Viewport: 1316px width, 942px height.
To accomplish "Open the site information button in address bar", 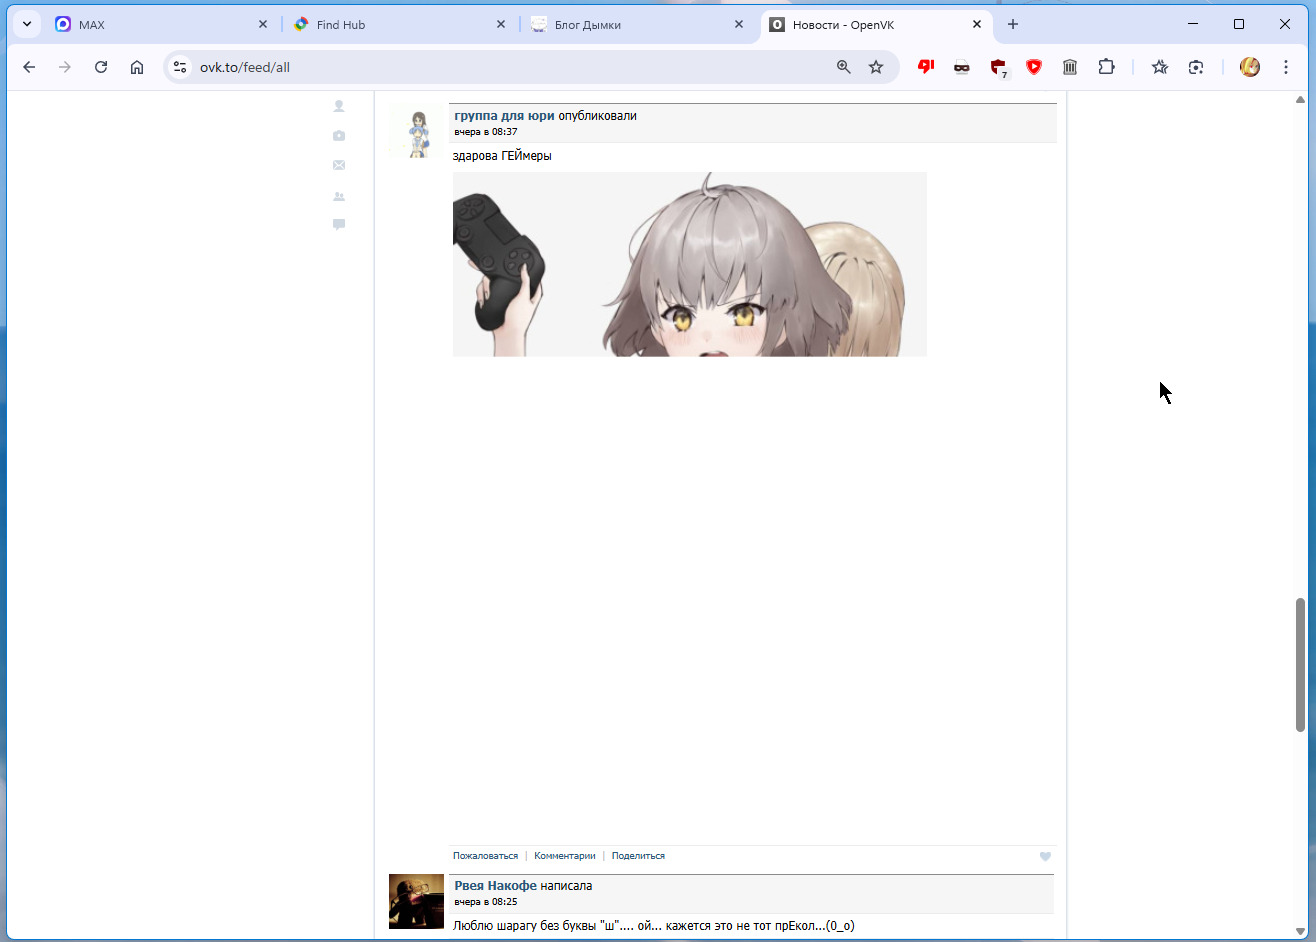I will tap(180, 67).
